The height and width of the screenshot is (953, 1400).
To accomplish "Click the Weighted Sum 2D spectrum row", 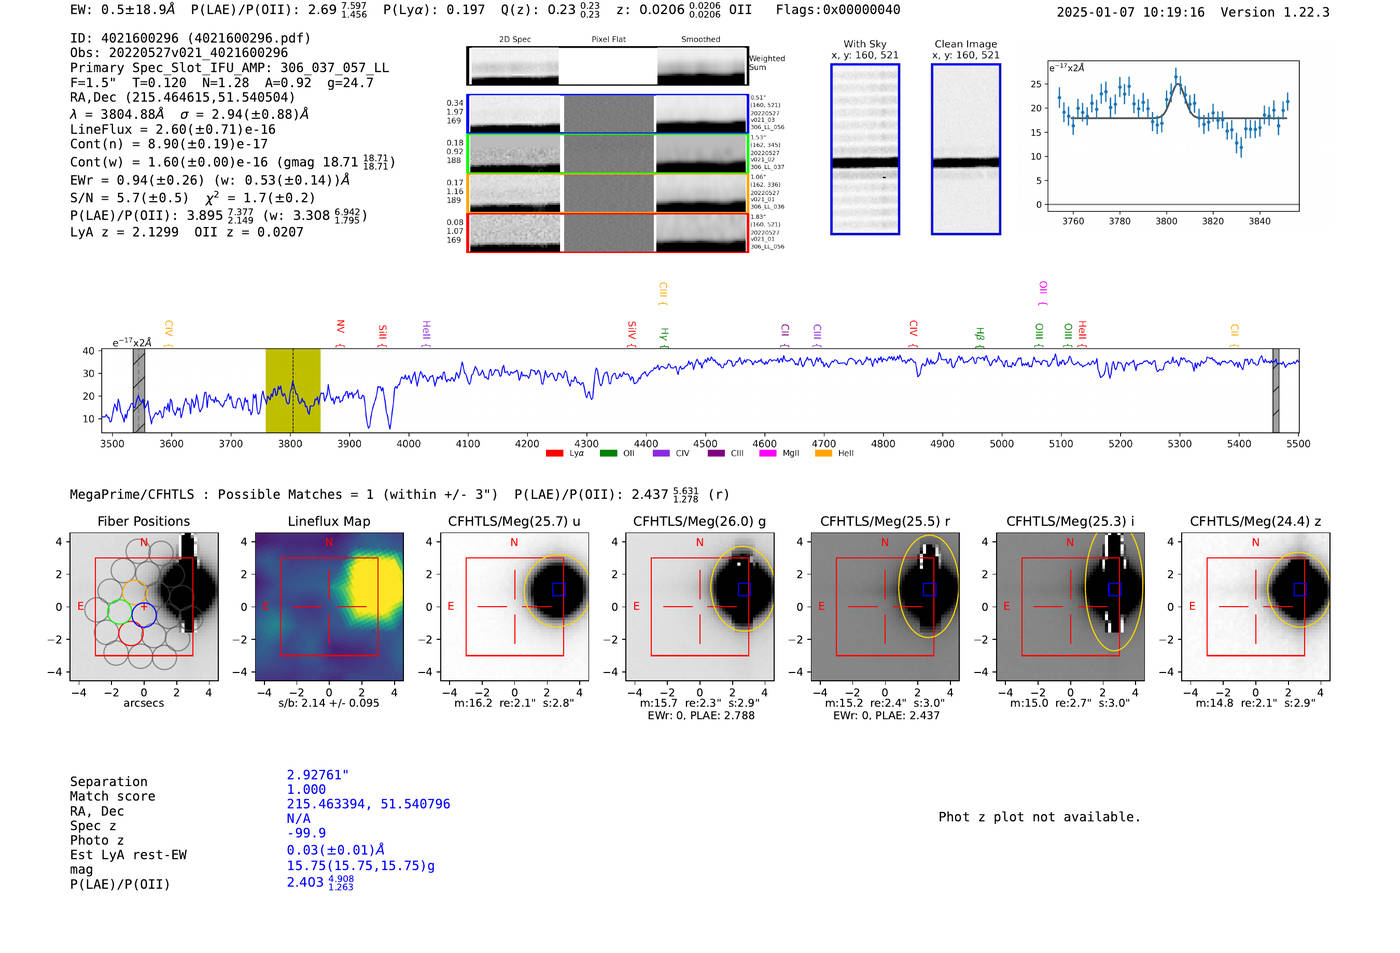I will pyautogui.click(x=607, y=66).
